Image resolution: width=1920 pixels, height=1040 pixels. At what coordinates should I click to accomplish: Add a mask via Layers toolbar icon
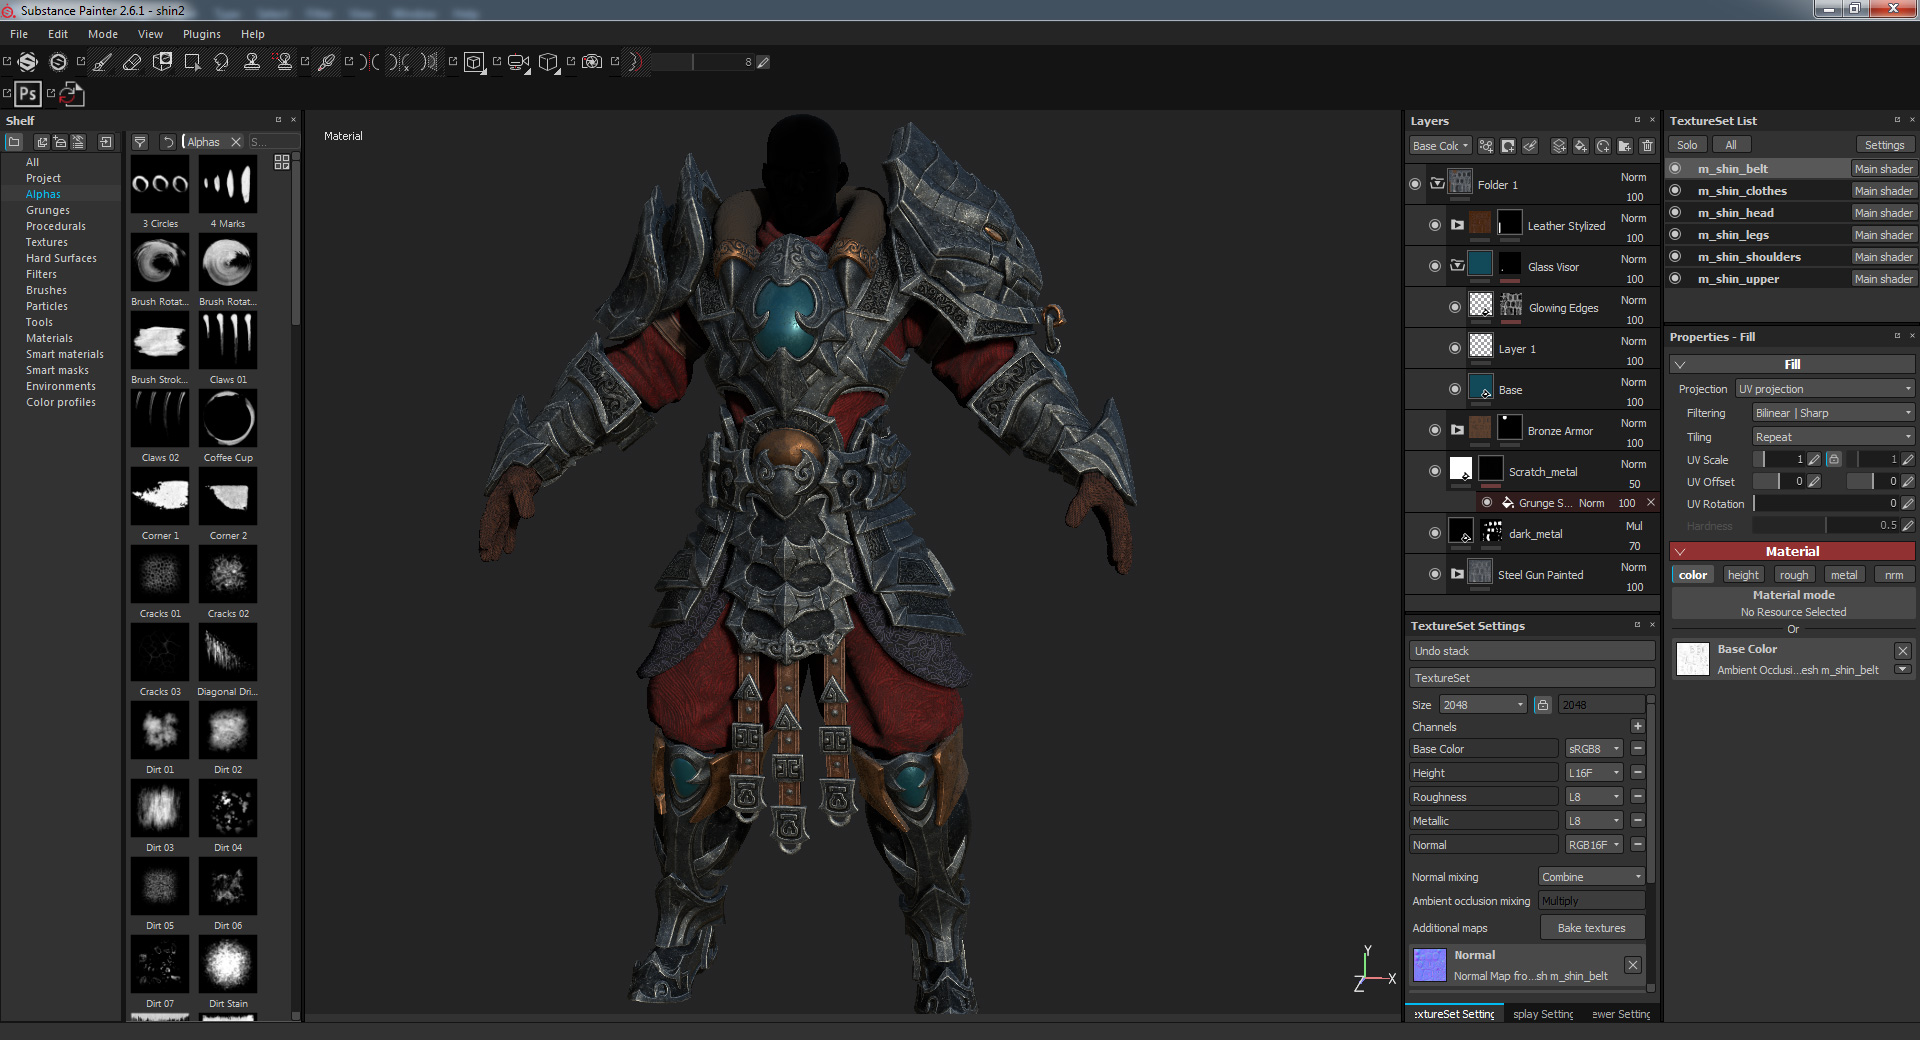point(1508,146)
